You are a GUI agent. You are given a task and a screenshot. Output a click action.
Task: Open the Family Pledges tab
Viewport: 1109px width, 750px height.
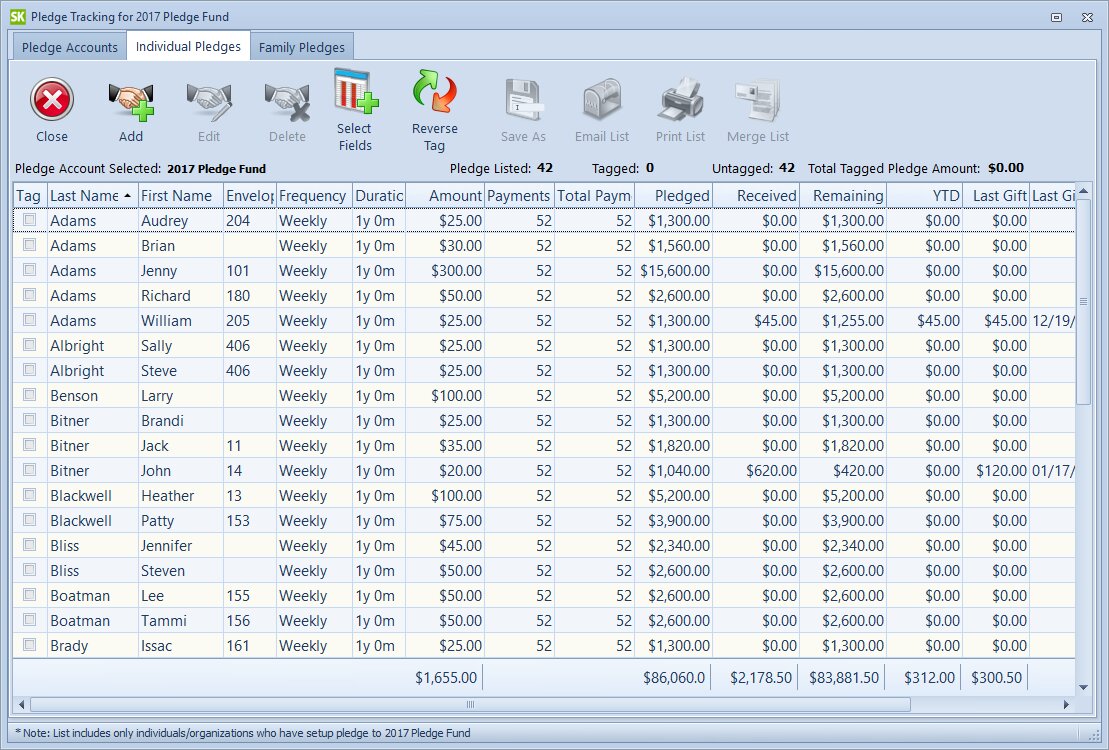pyautogui.click(x=302, y=47)
